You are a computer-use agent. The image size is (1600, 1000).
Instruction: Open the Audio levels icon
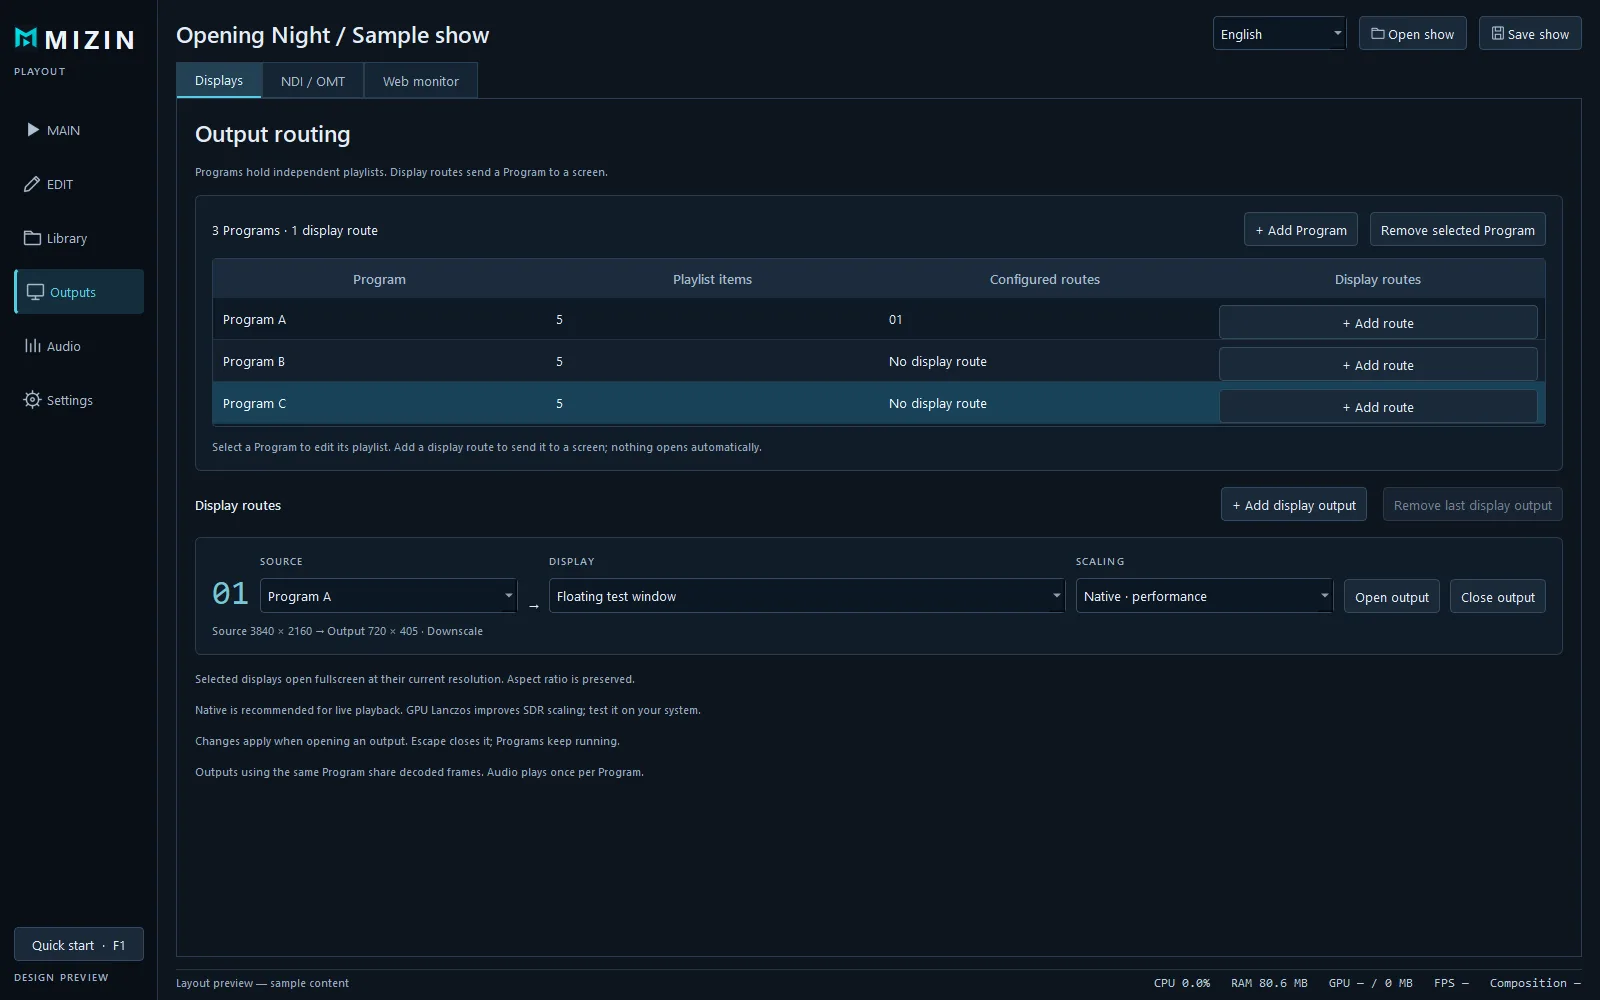[32, 346]
